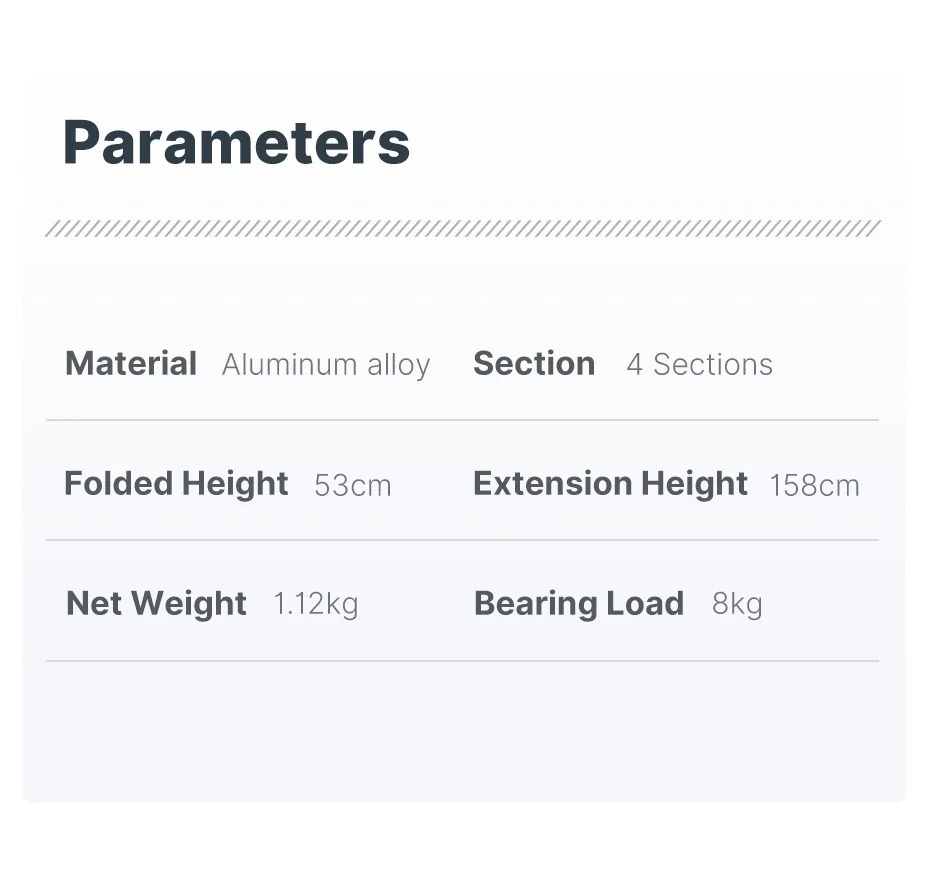Click the 158cm value
Screen dimensions: 930x875
pyautogui.click(x=814, y=486)
